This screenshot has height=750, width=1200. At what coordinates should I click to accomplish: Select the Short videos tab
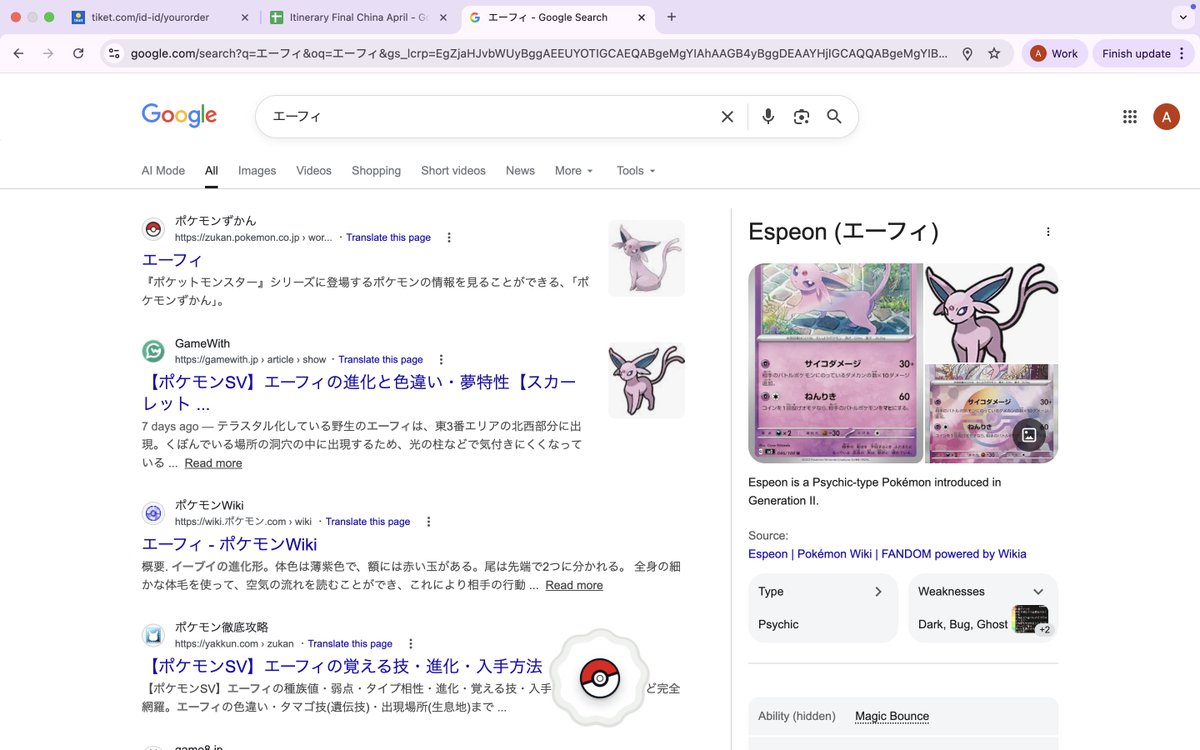coord(453,171)
